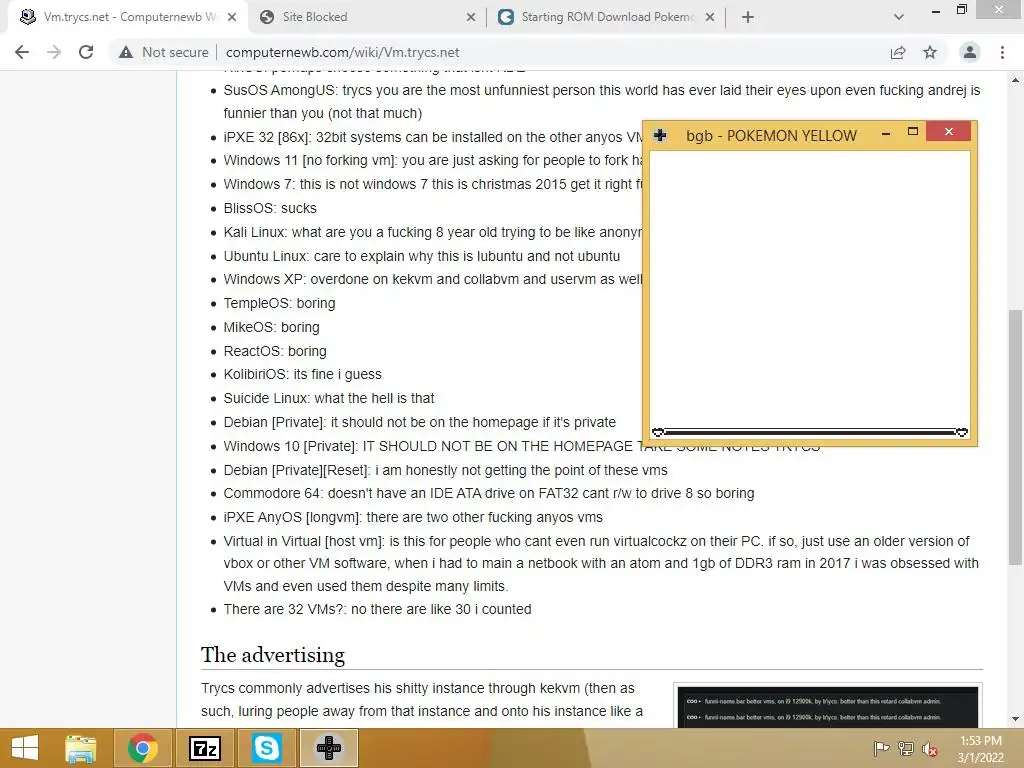Click 'KolibiriOS: its fine i guess'

[x=302, y=374]
